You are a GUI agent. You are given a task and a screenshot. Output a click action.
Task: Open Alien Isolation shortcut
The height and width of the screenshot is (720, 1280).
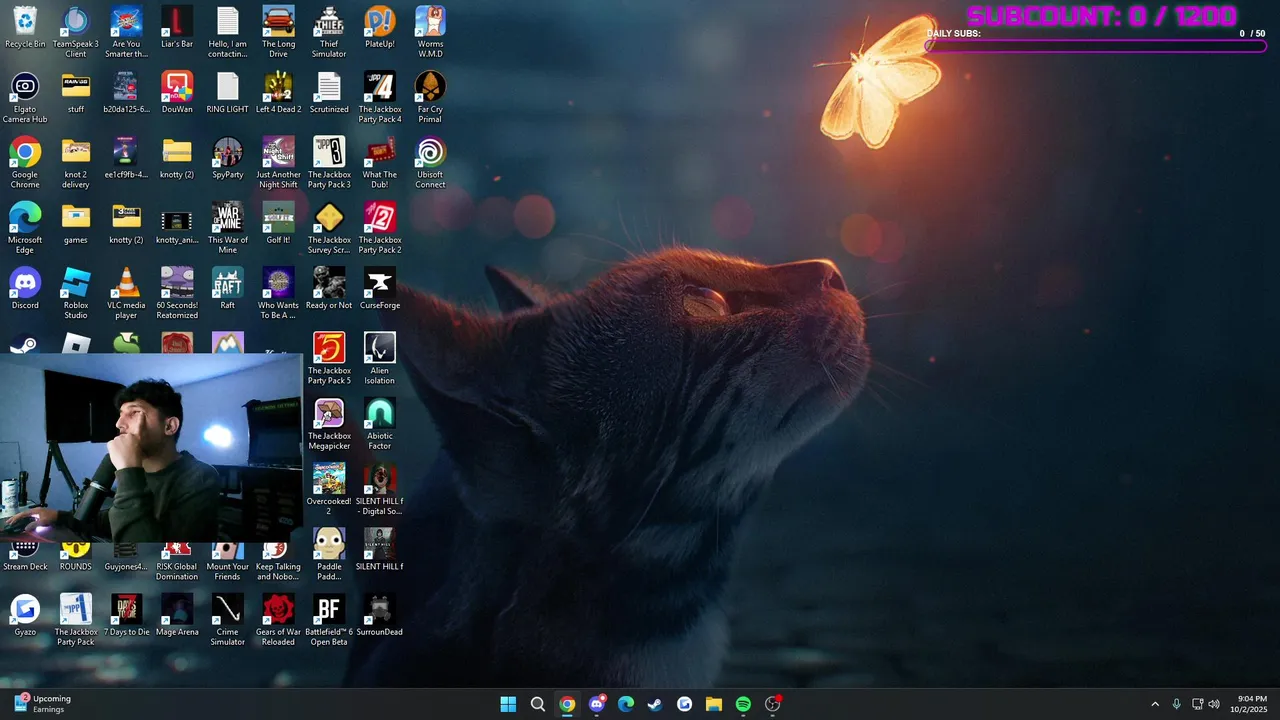tap(380, 359)
